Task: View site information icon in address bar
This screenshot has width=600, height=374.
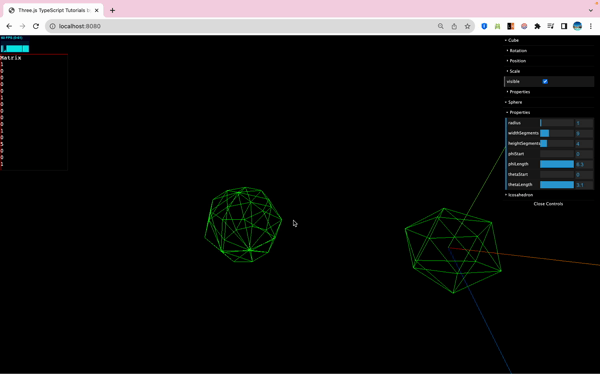Action: pyautogui.click(x=52, y=26)
